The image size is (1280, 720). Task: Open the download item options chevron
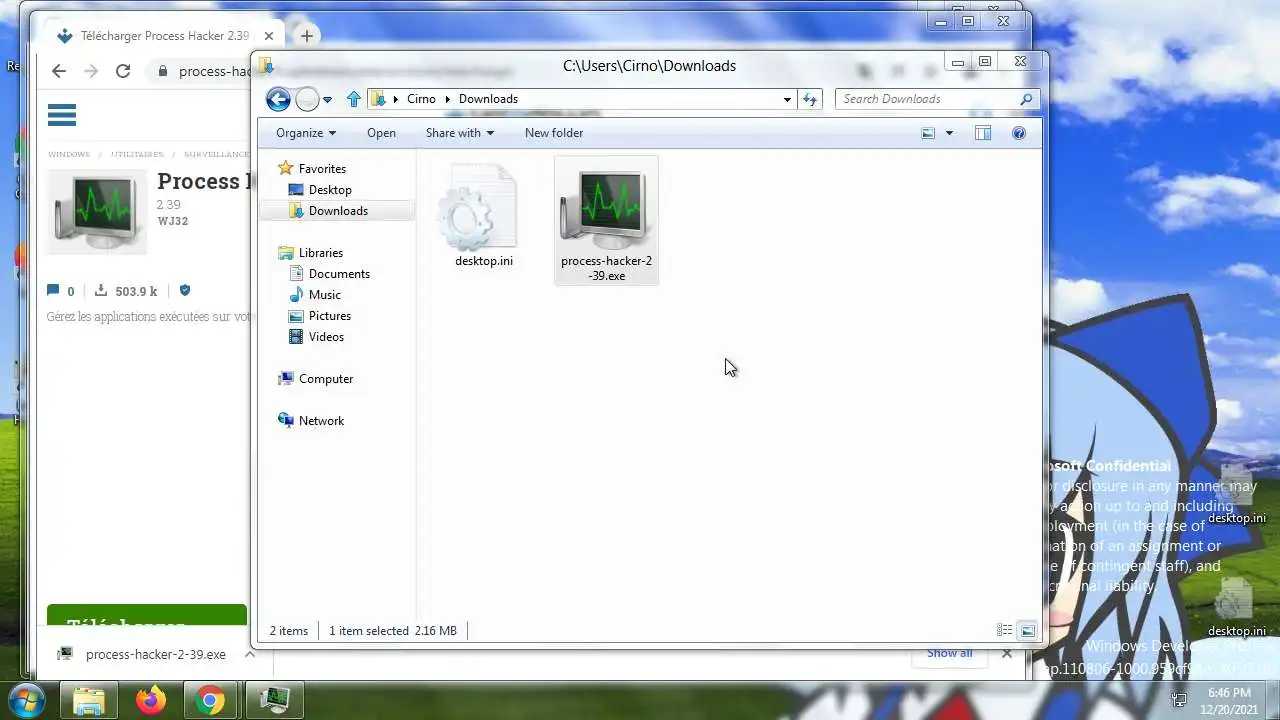pos(249,654)
